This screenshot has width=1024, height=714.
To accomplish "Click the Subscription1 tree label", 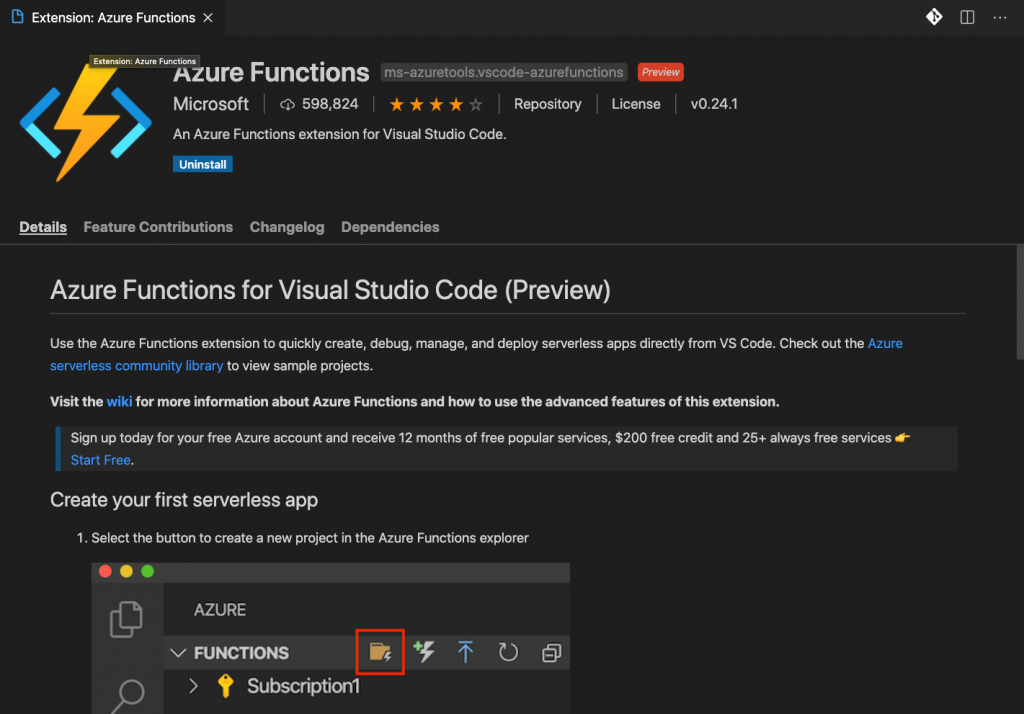I will tap(303, 686).
